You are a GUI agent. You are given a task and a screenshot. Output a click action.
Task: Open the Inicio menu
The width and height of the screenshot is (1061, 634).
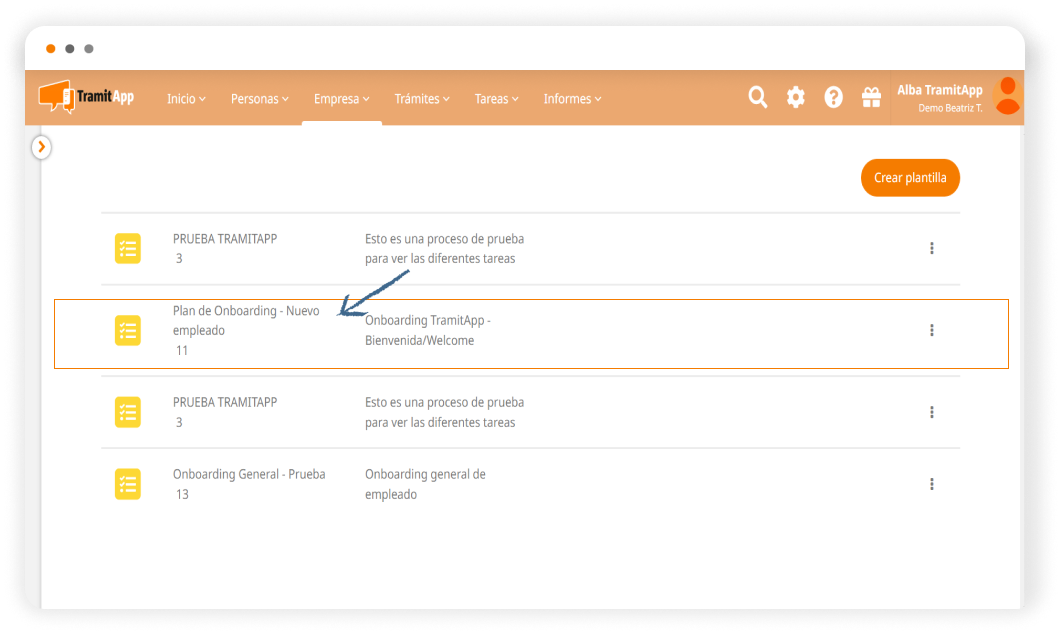(186, 99)
